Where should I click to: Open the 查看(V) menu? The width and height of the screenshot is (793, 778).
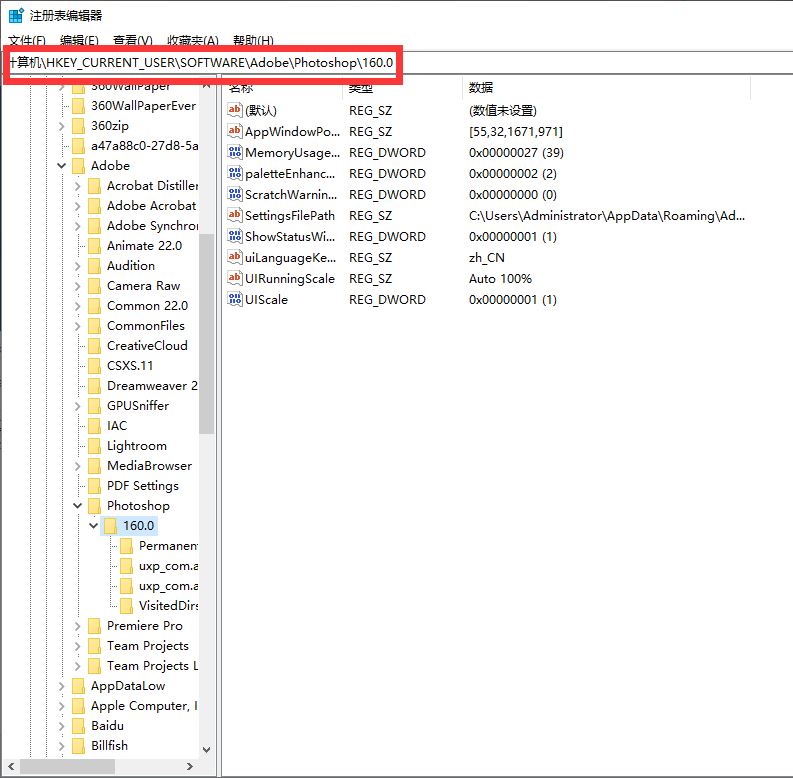tap(133, 40)
